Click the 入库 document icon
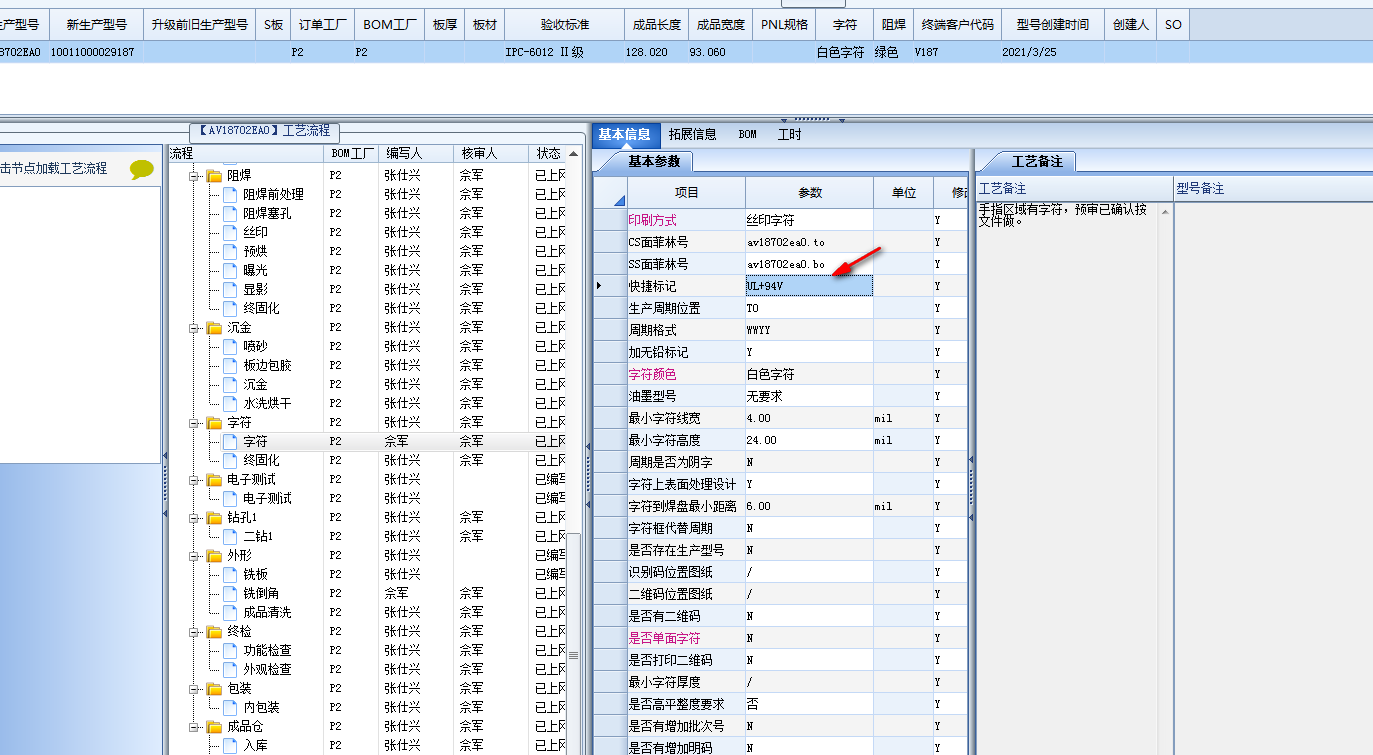Image resolution: width=1373 pixels, height=755 pixels. 231,745
